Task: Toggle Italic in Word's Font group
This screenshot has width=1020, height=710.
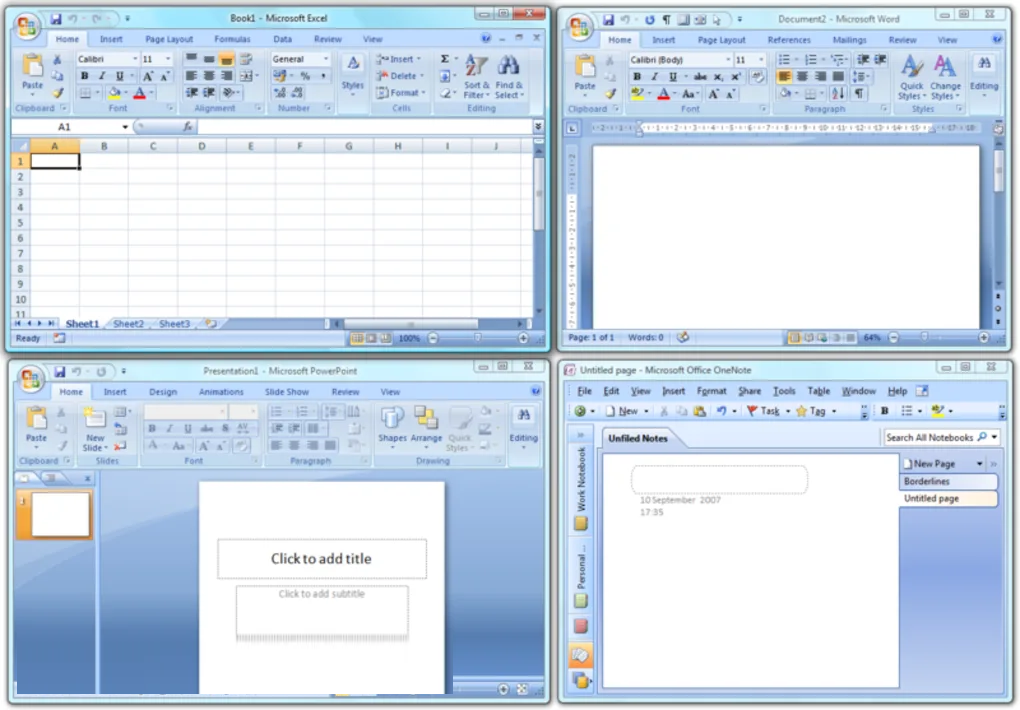Action: [654, 77]
